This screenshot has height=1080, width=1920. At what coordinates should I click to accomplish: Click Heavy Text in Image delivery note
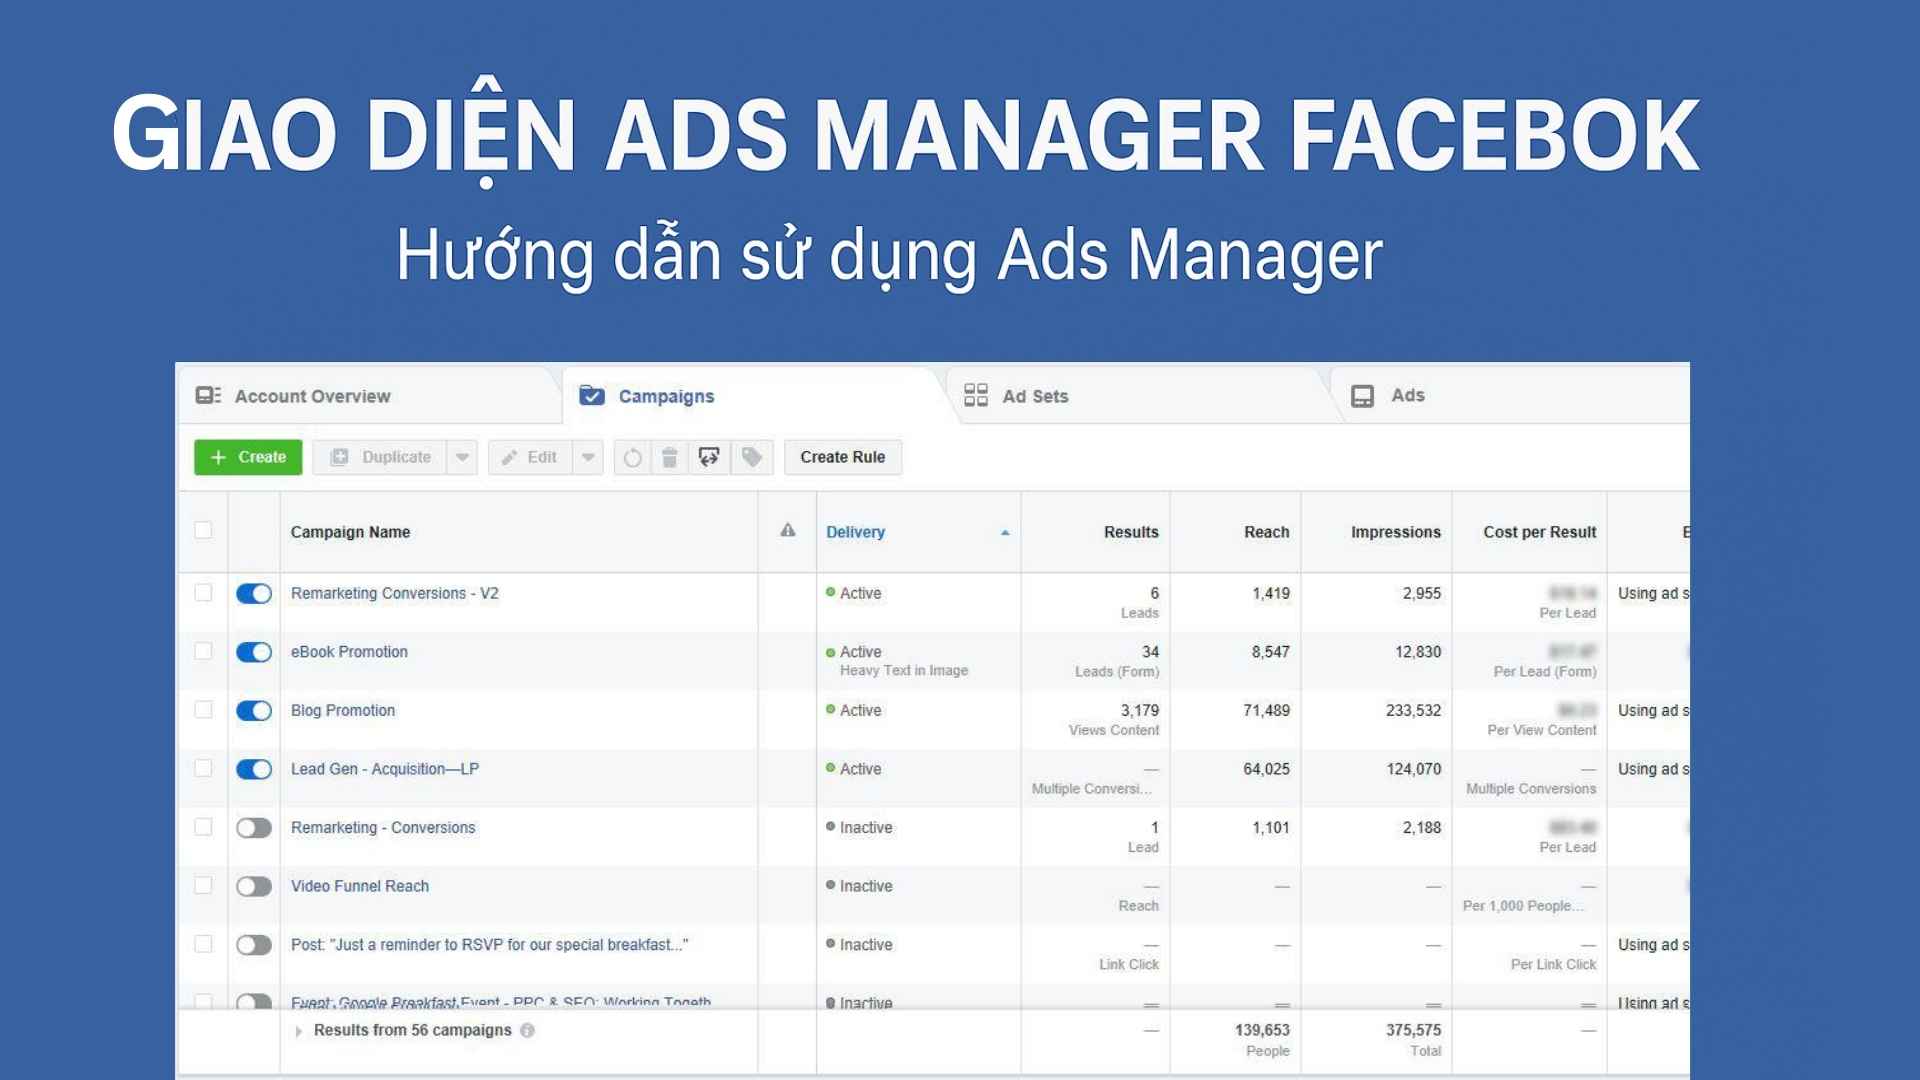tap(904, 671)
